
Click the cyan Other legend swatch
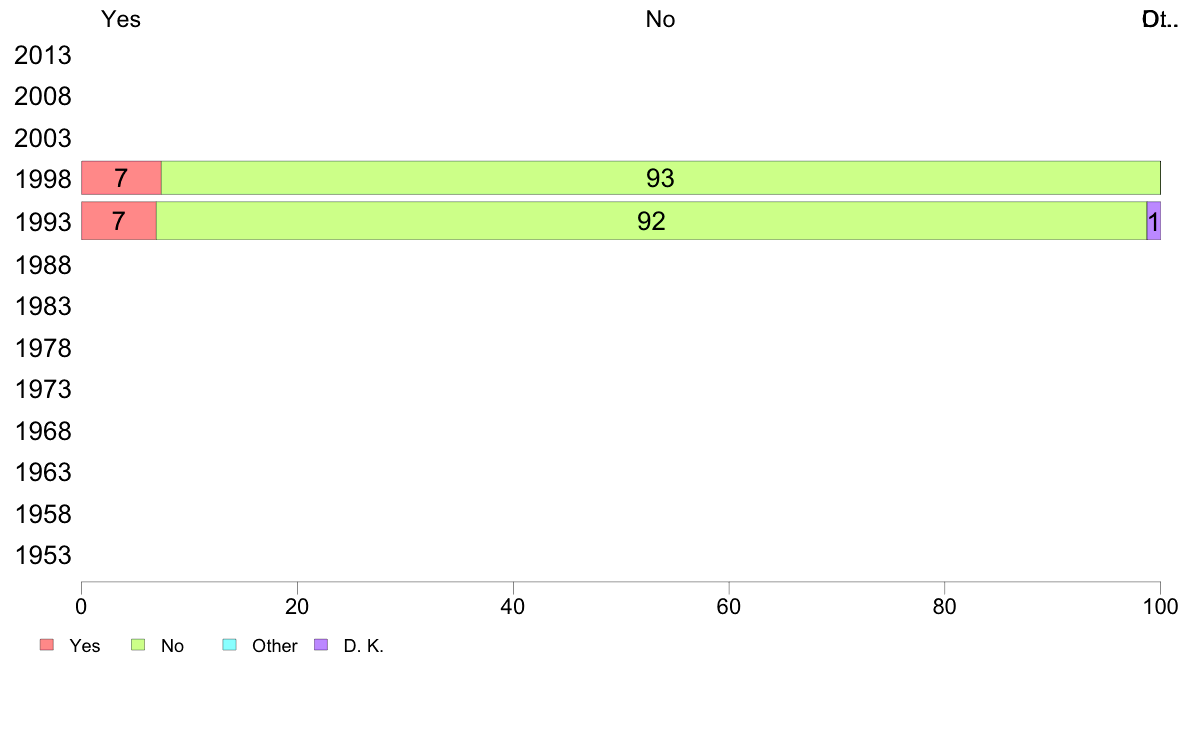point(228,645)
